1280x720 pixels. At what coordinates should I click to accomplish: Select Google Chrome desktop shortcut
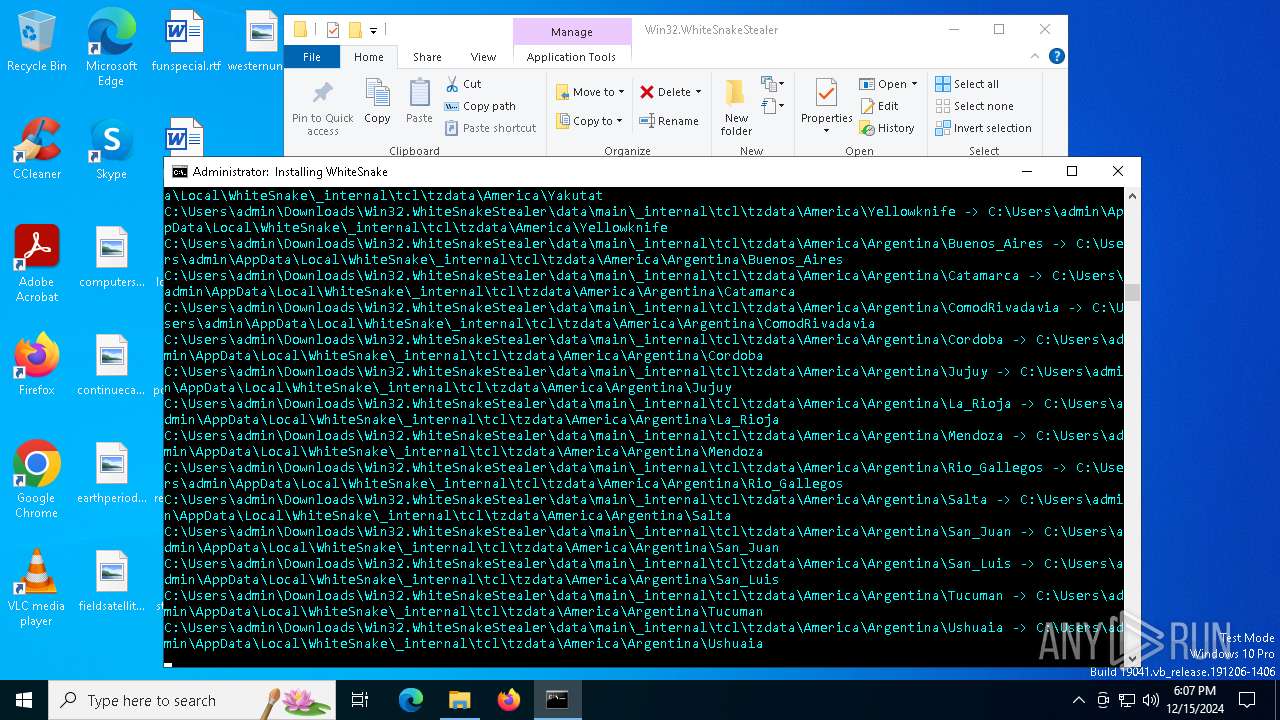[37, 480]
